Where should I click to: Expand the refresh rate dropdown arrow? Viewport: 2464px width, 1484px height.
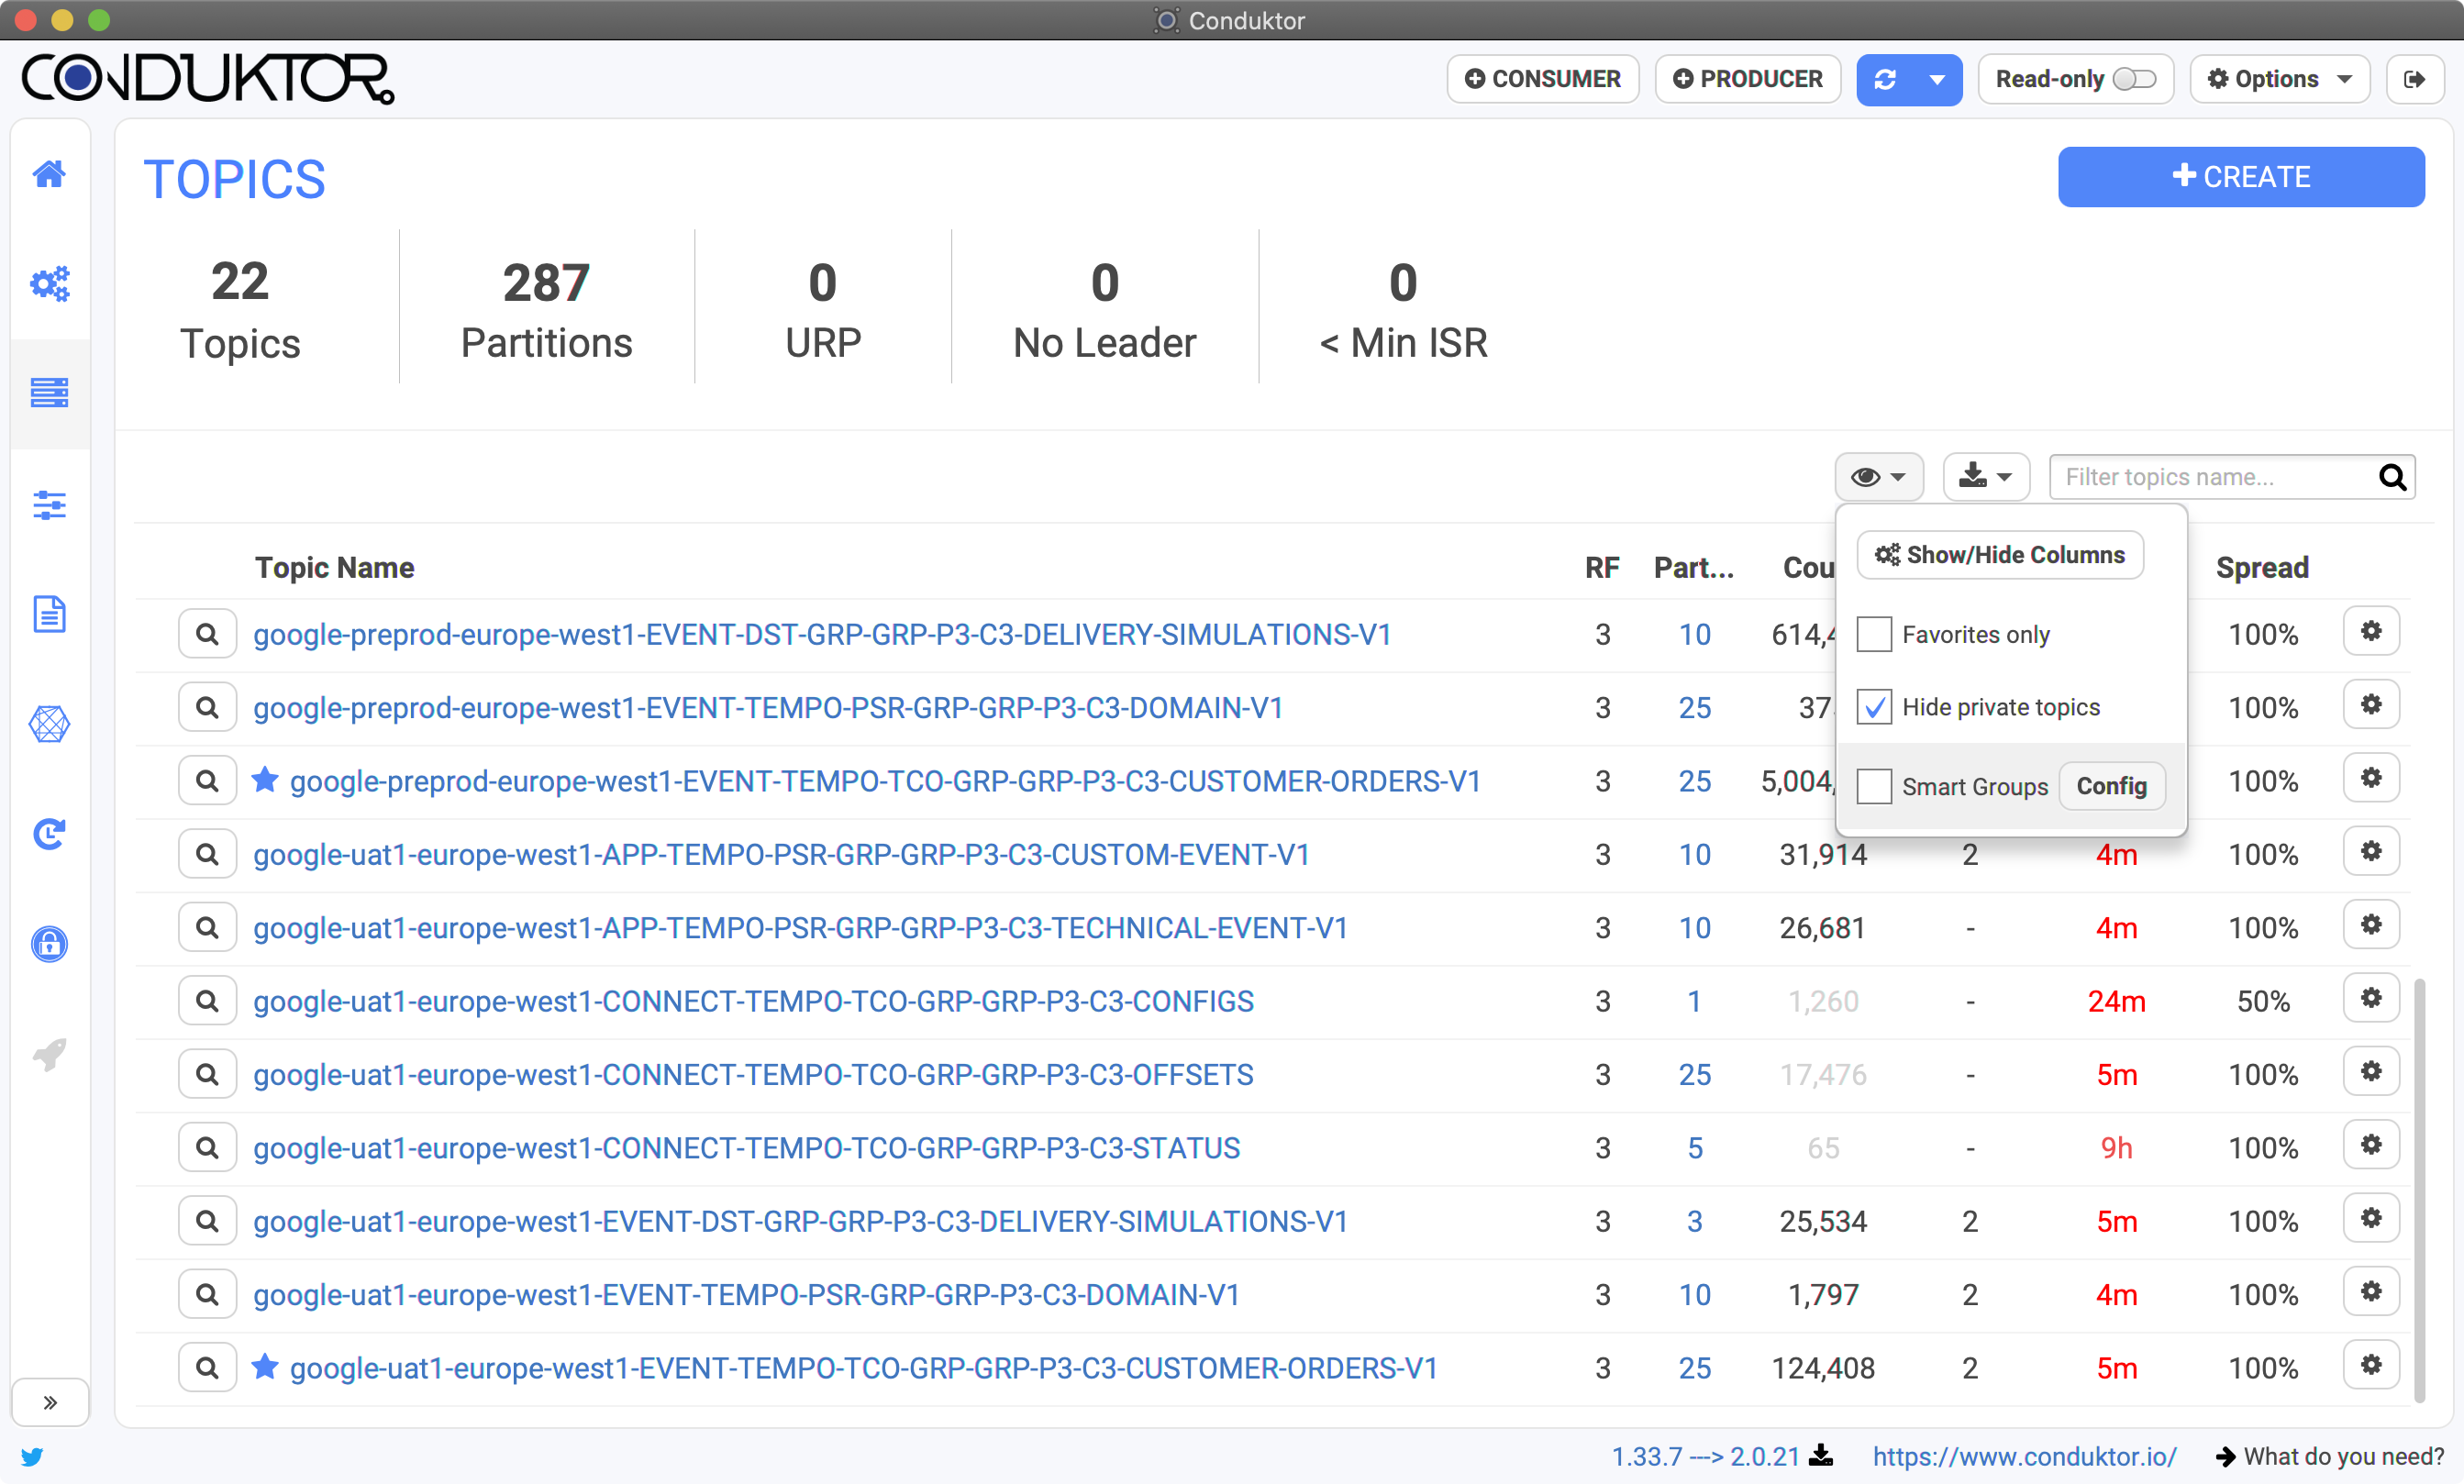[x=1936, y=77]
